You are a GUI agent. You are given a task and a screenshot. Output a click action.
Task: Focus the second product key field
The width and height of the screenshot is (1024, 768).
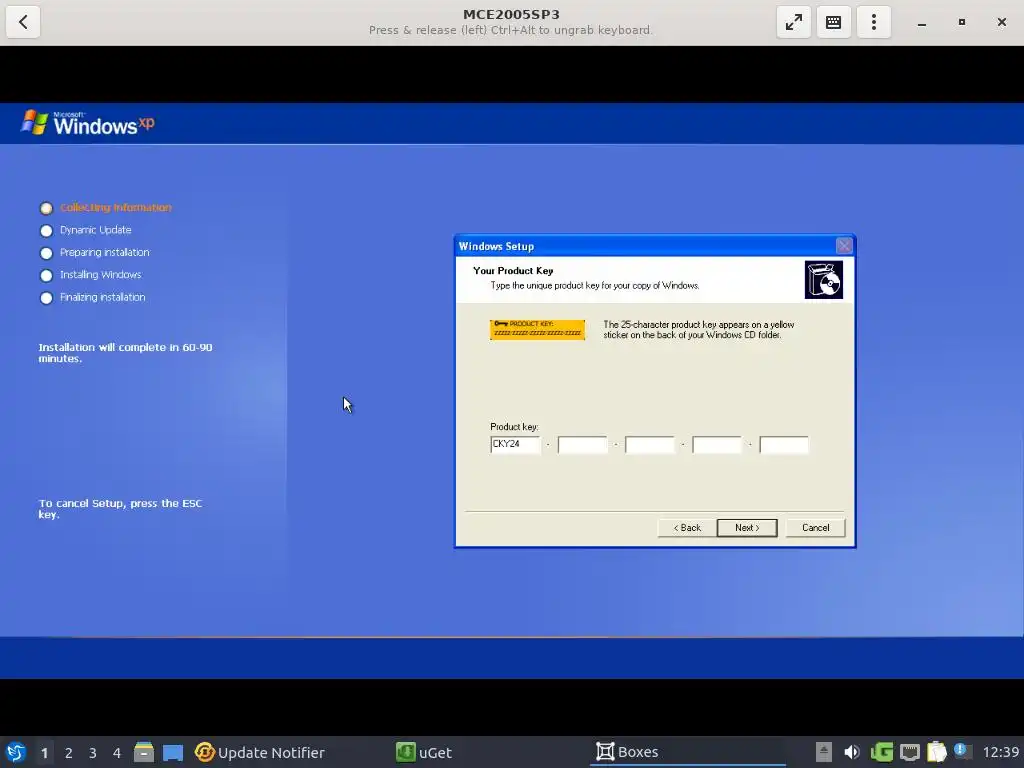[583, 445]
